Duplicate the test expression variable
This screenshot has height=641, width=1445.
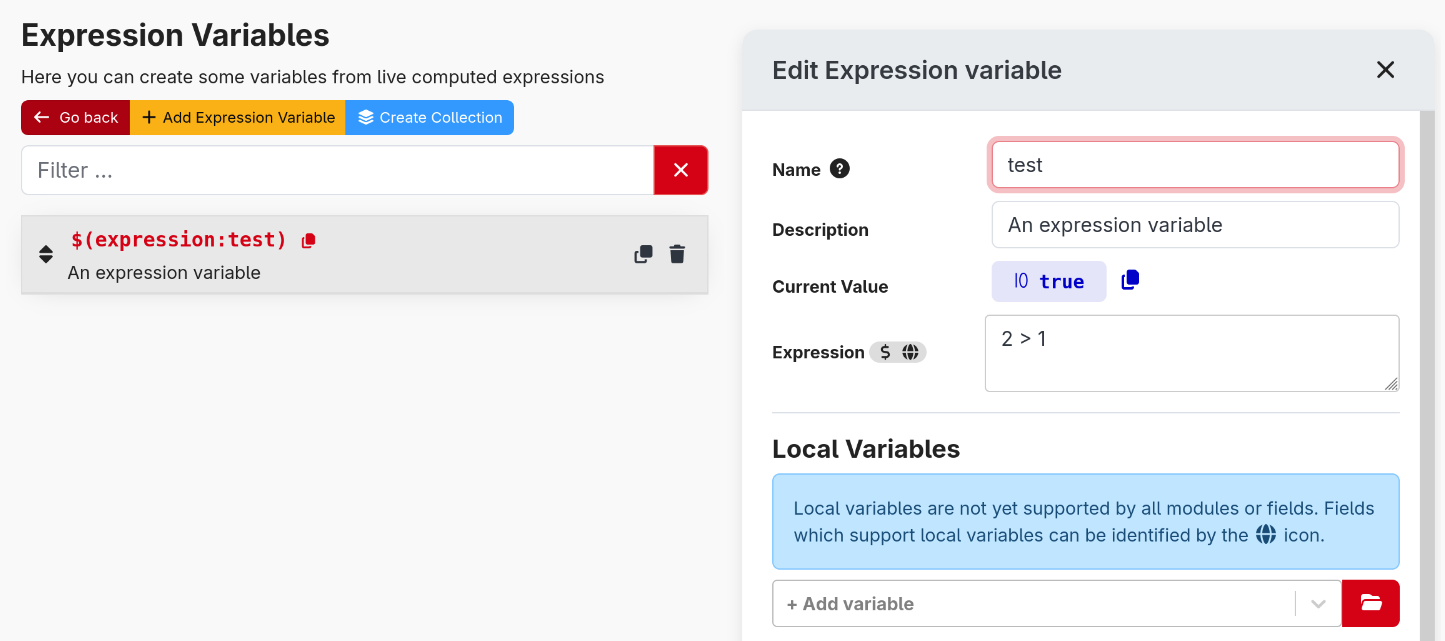(642, 254)
